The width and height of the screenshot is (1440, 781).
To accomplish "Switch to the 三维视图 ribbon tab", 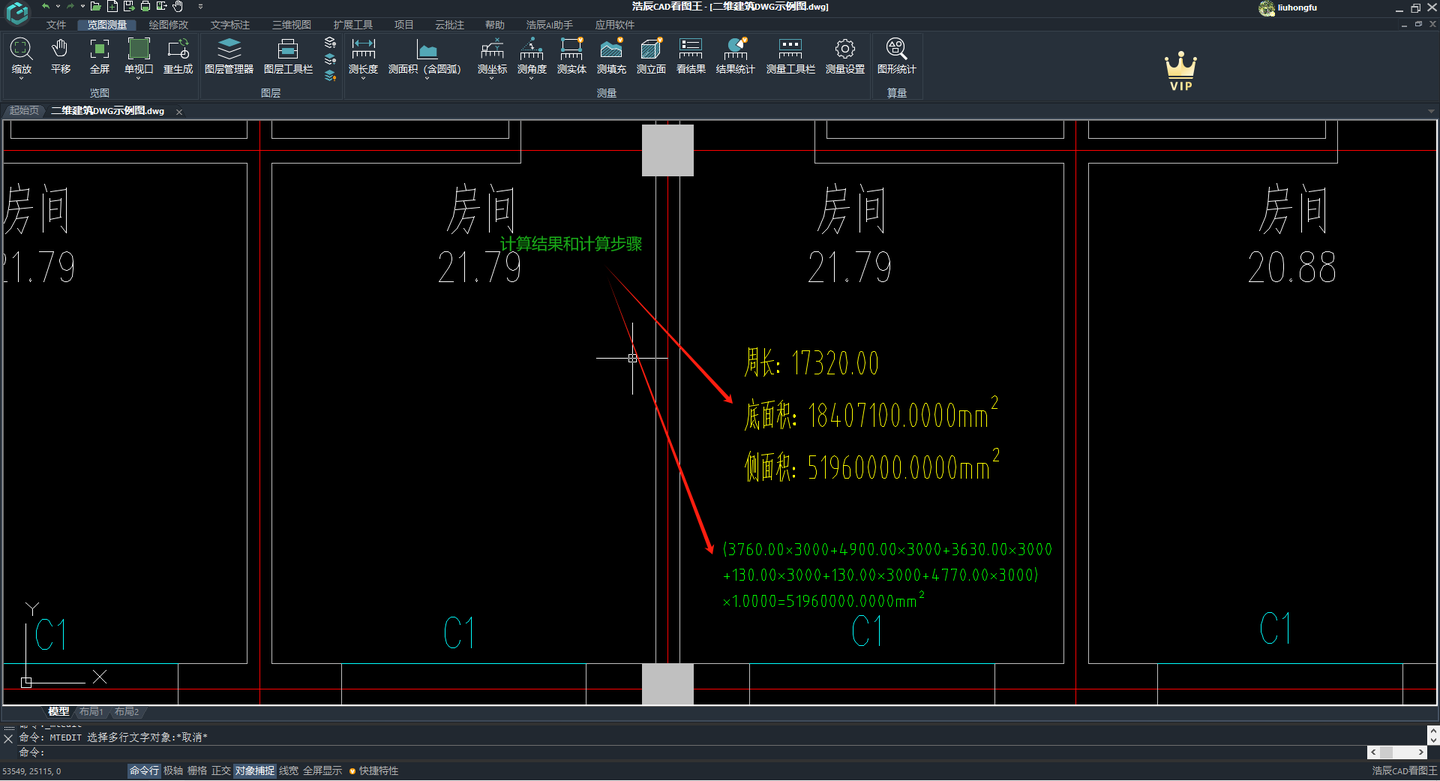I will [292, 24].
